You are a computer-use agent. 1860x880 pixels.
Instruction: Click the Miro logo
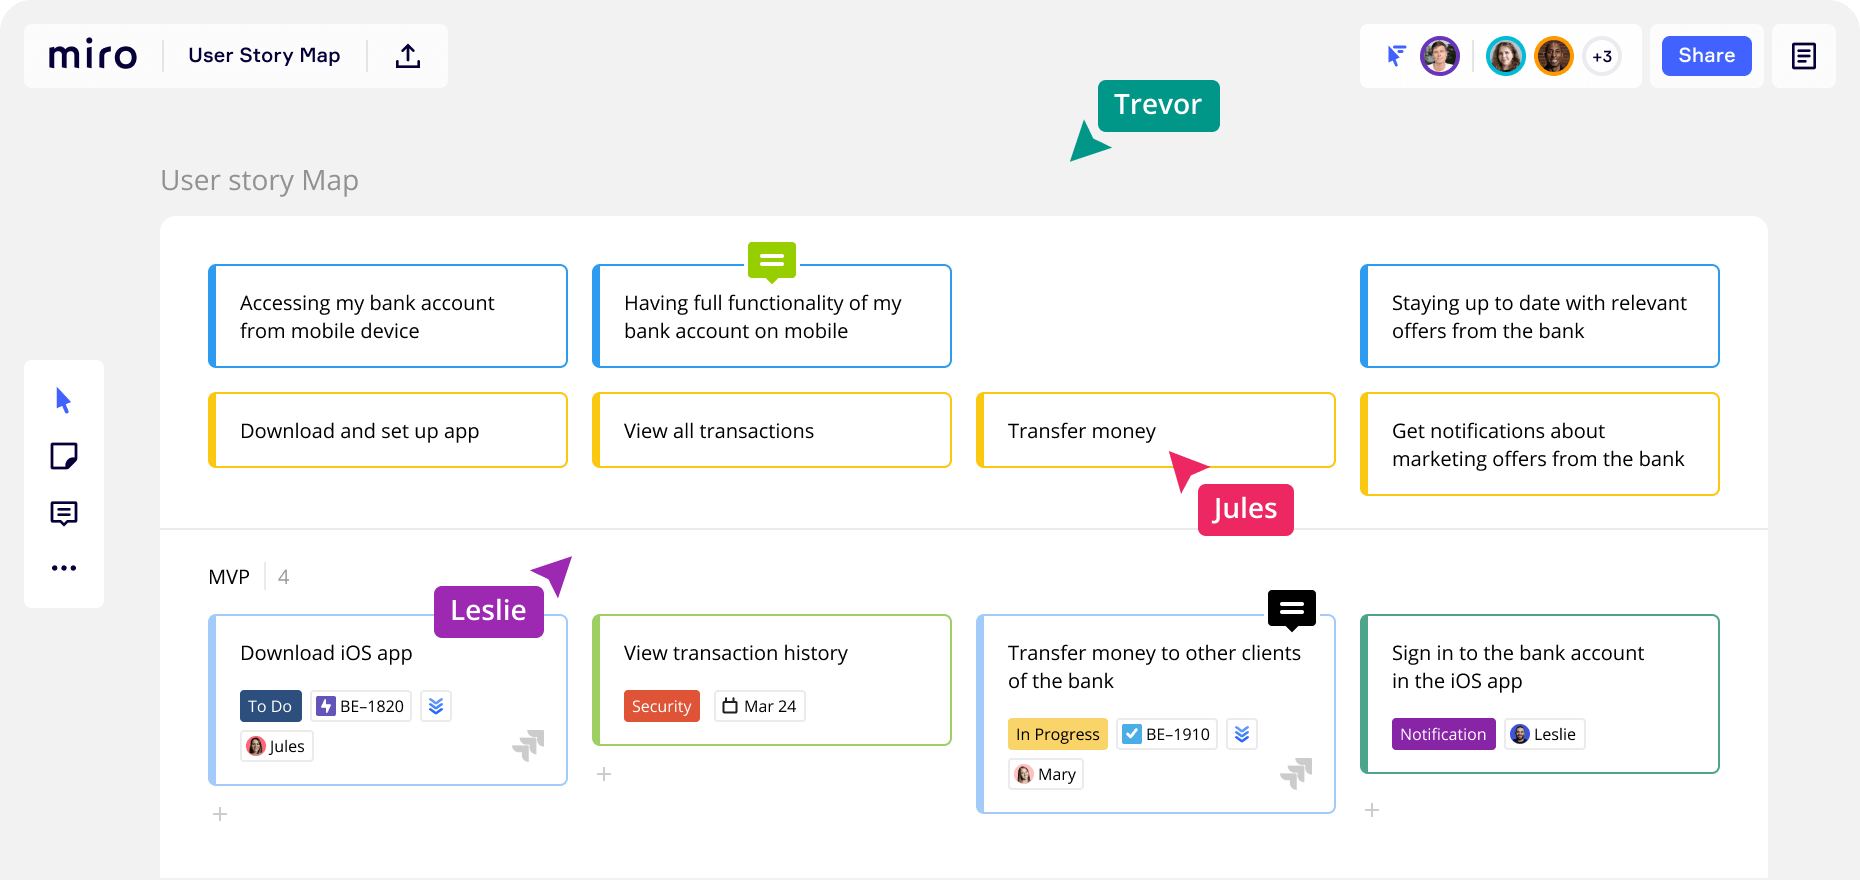[x=93, y=55]
